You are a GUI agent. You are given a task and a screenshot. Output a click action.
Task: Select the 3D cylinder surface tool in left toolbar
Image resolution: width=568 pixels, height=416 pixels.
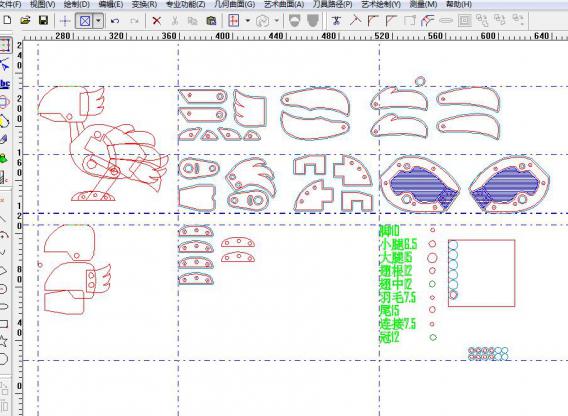(x=4, y=102)
